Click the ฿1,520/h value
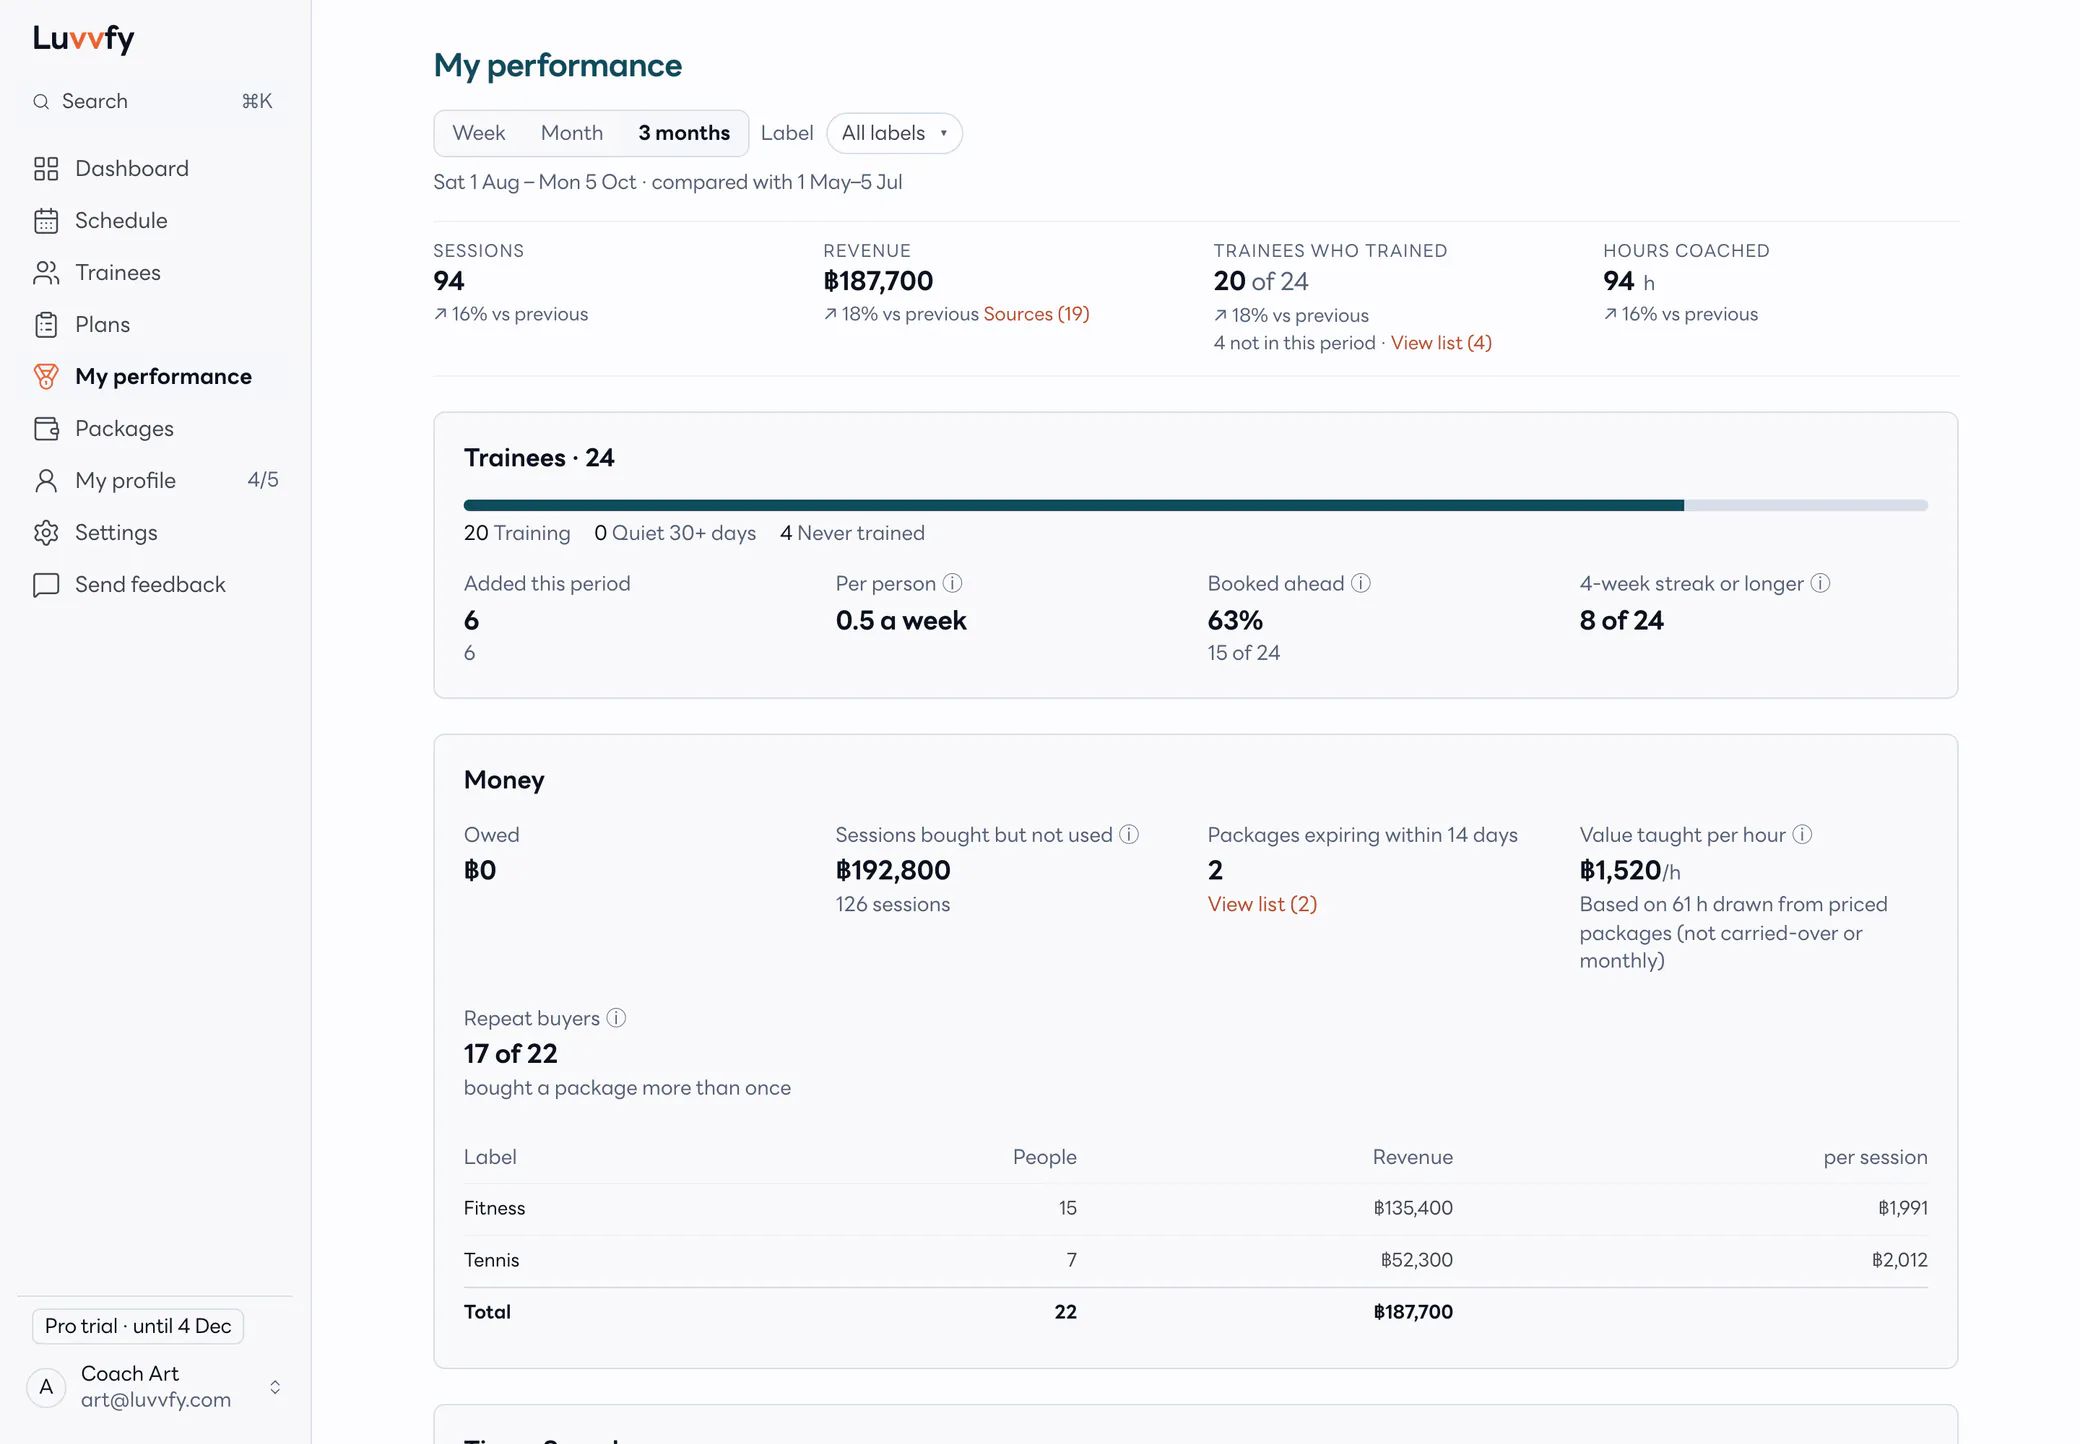Image resolution: width=2080 pixels, height=1444 pixels. tap(1630, 870)
